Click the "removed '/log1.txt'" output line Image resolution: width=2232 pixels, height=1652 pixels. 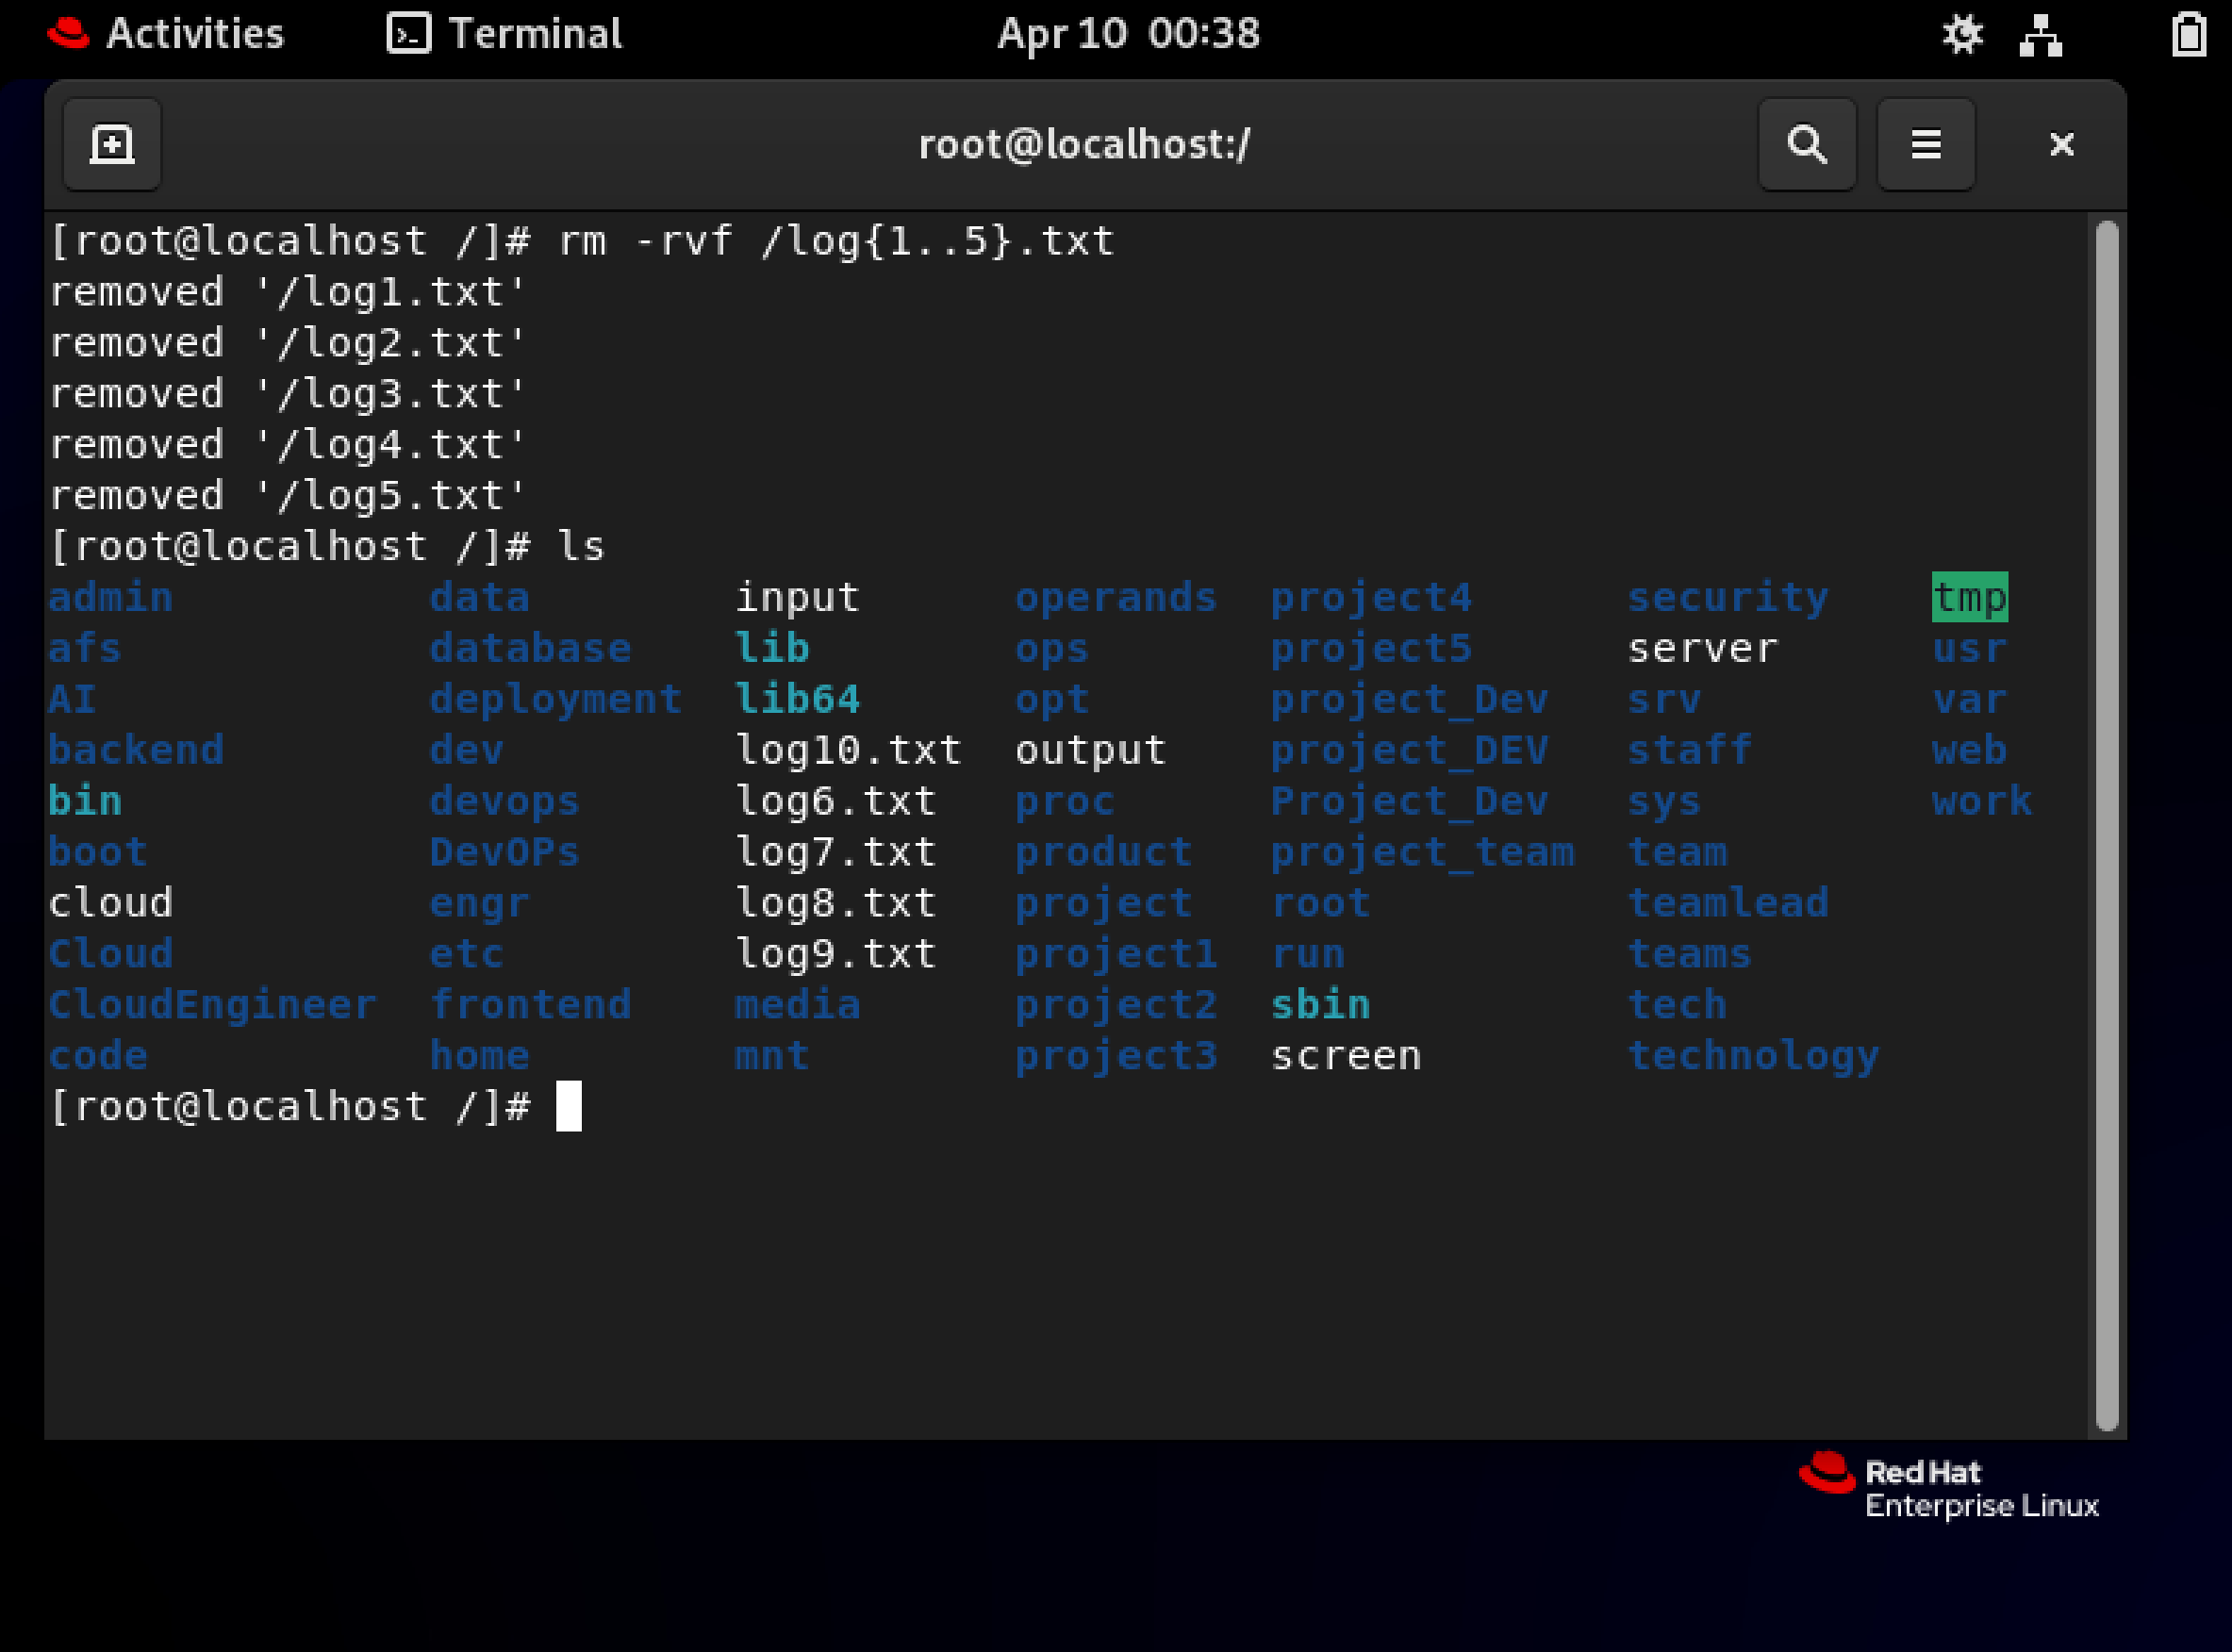288,292
